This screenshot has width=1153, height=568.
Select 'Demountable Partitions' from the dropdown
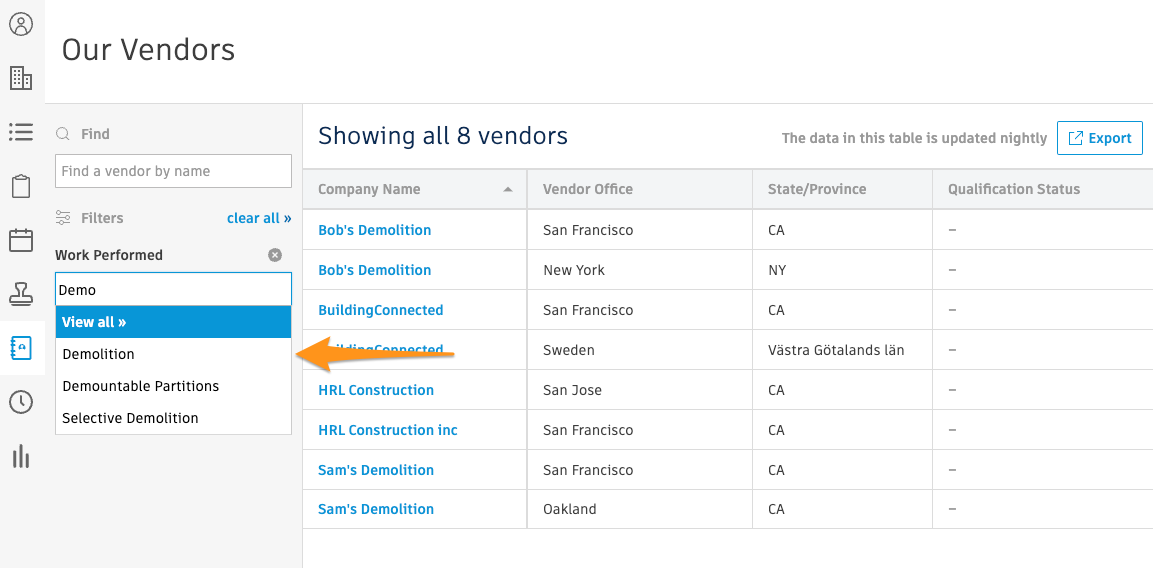point(174,386)
